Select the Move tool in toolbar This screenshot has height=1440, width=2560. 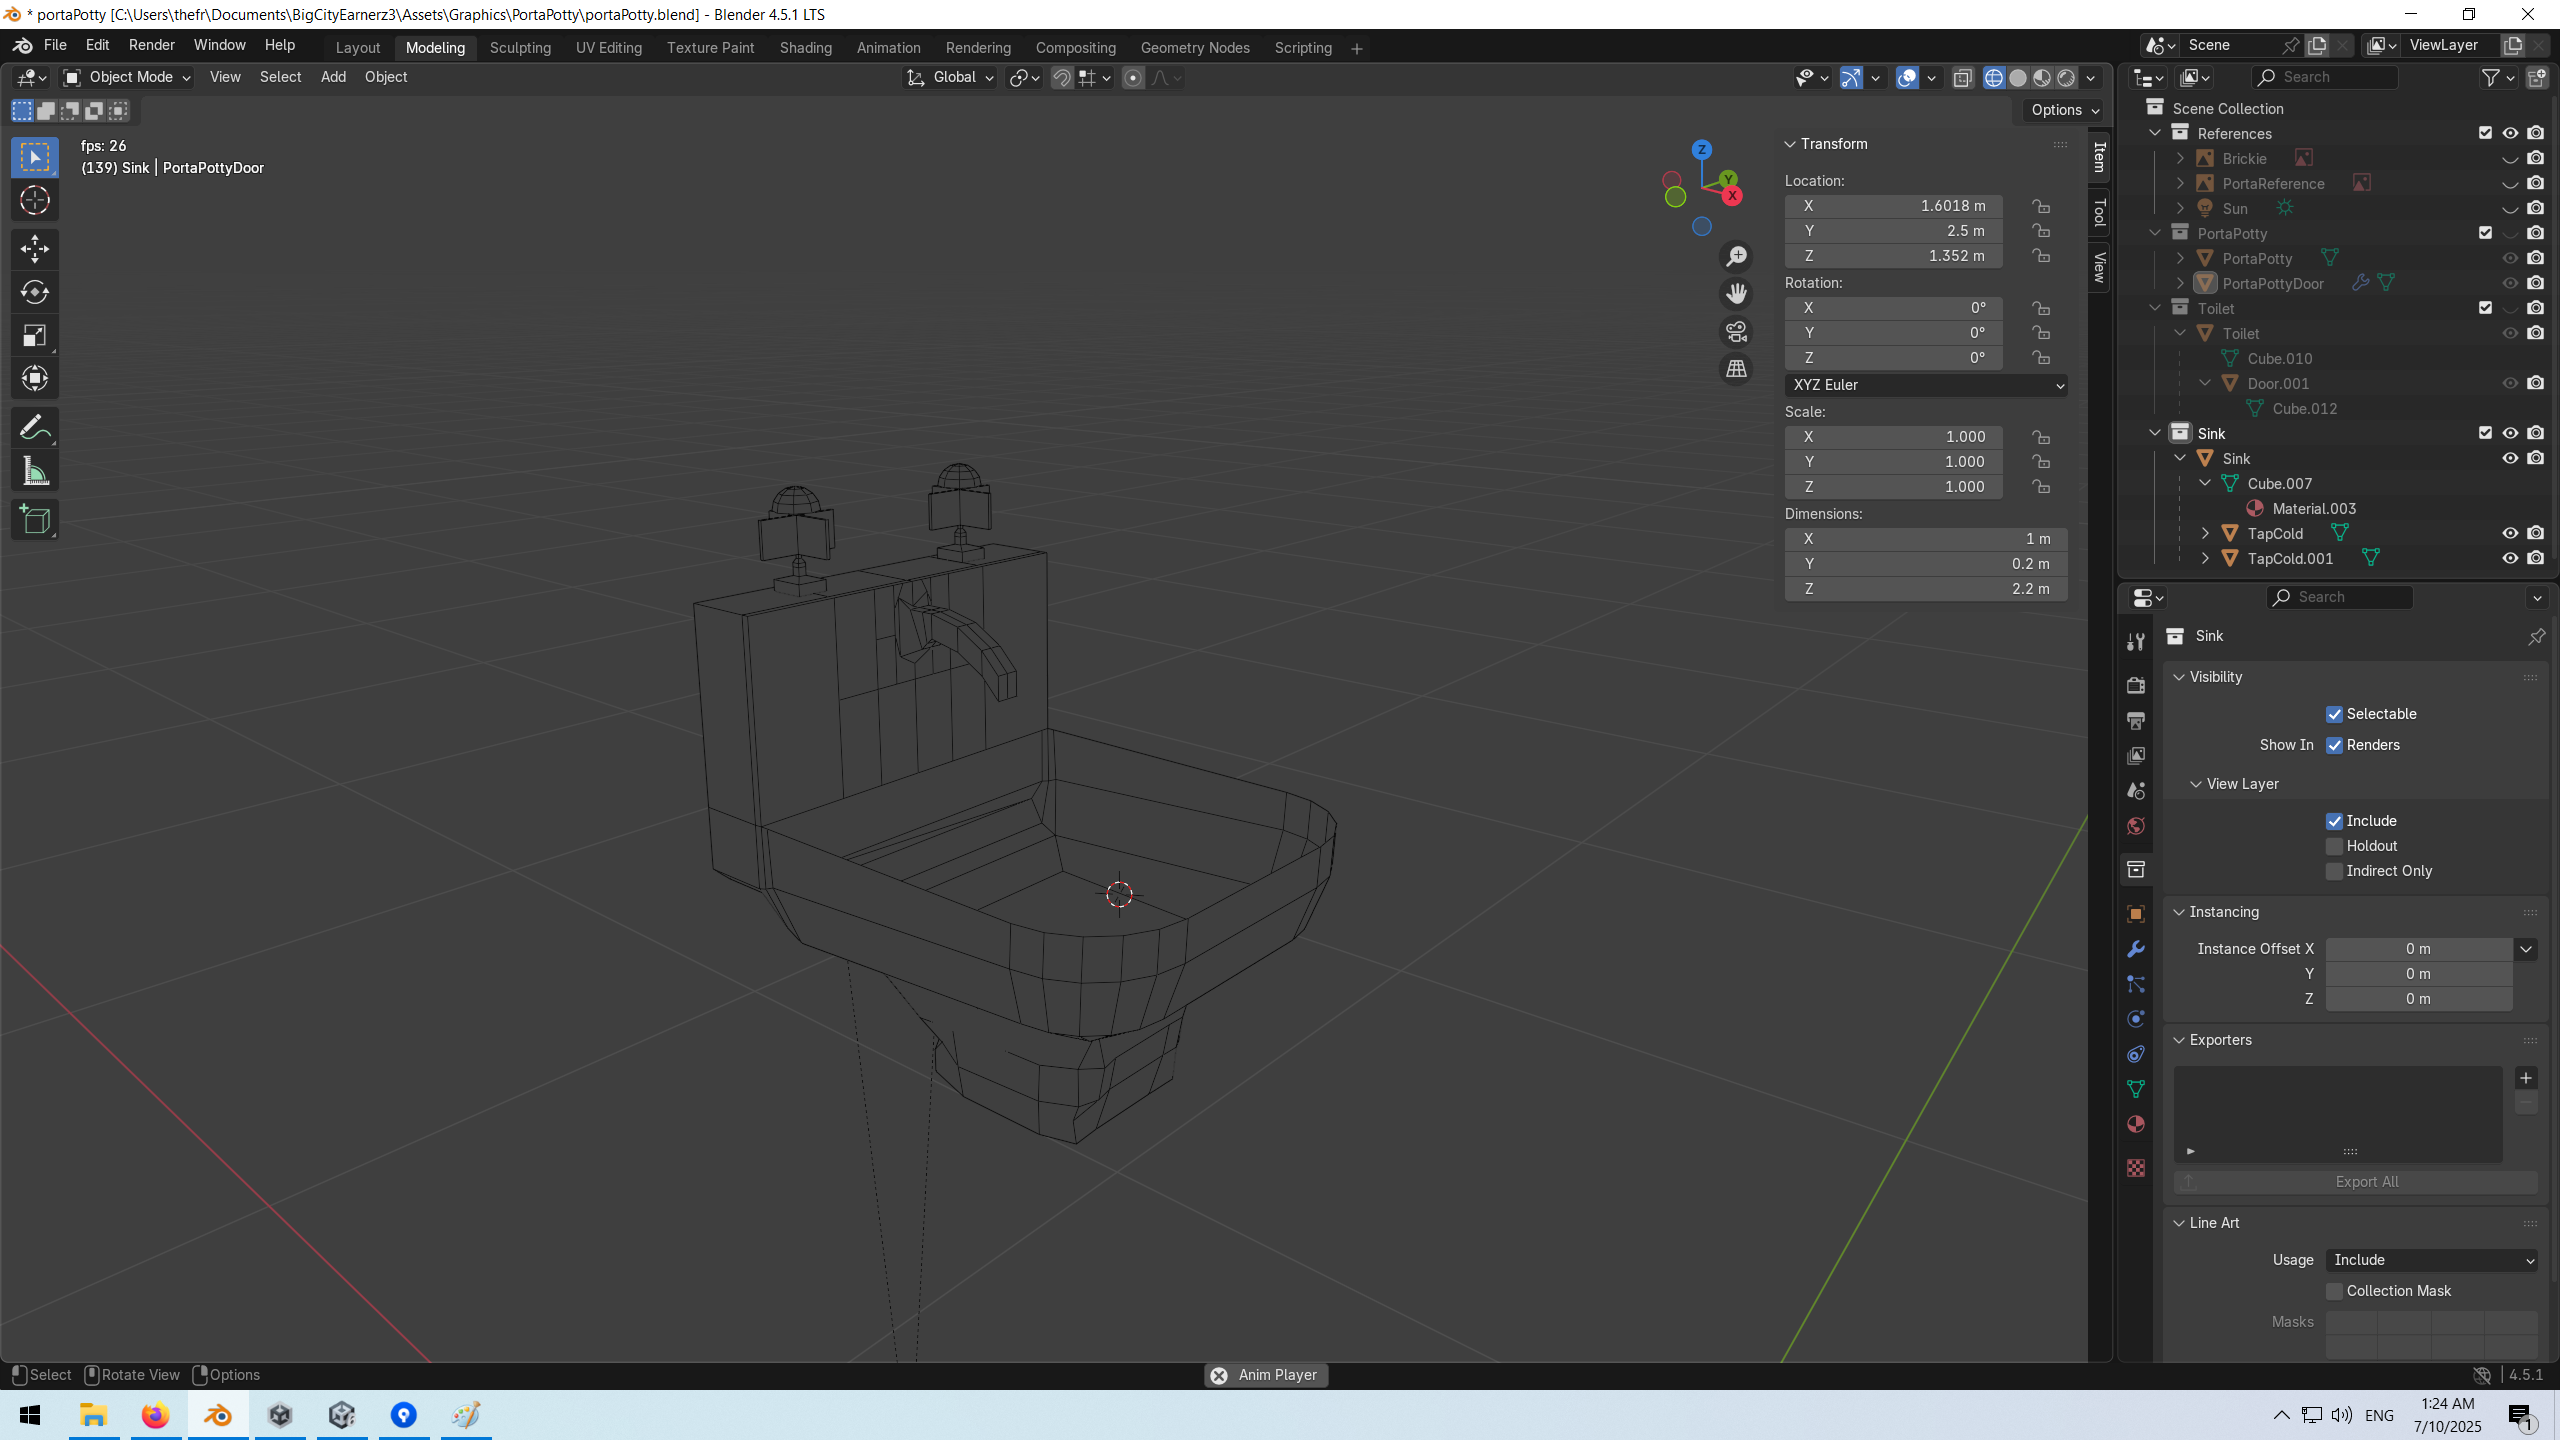(x=35, y=248)
